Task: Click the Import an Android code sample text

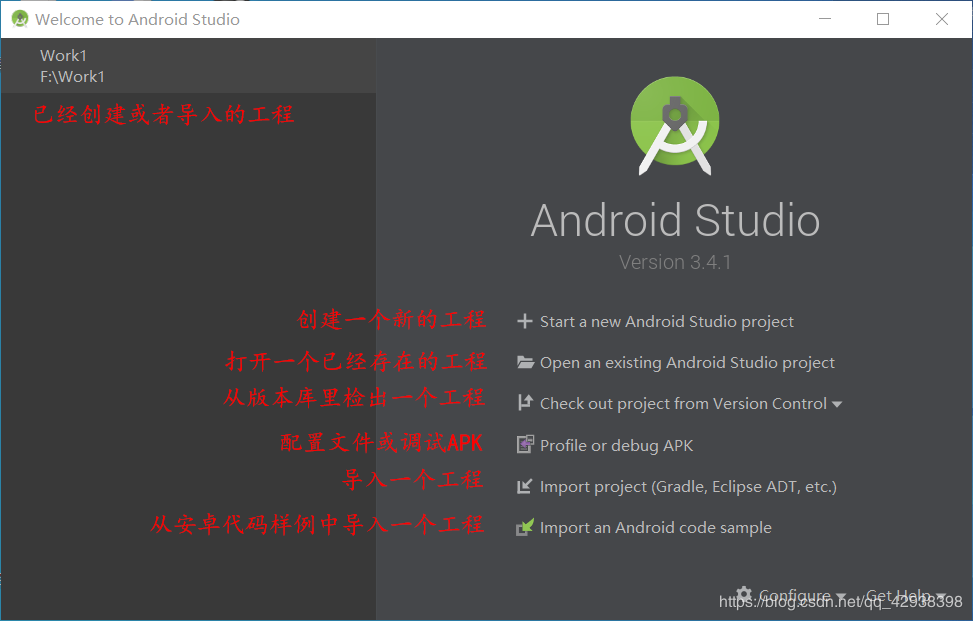Action: click(x=654, y=527)
